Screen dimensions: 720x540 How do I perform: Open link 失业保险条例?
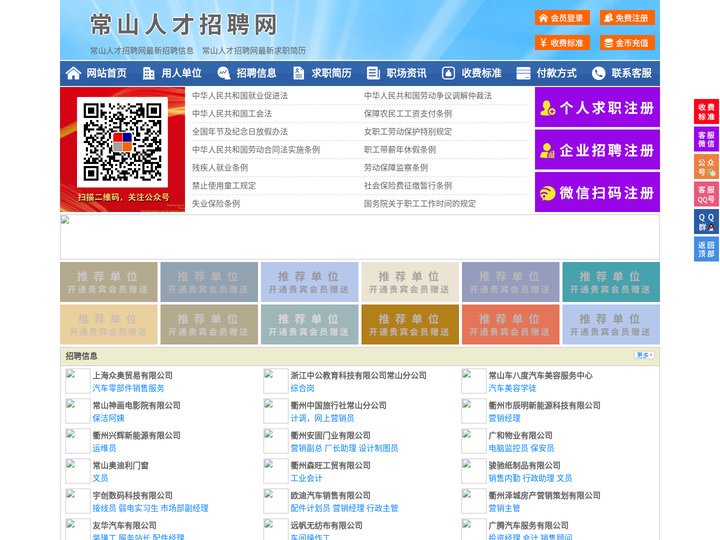(216, 203)
